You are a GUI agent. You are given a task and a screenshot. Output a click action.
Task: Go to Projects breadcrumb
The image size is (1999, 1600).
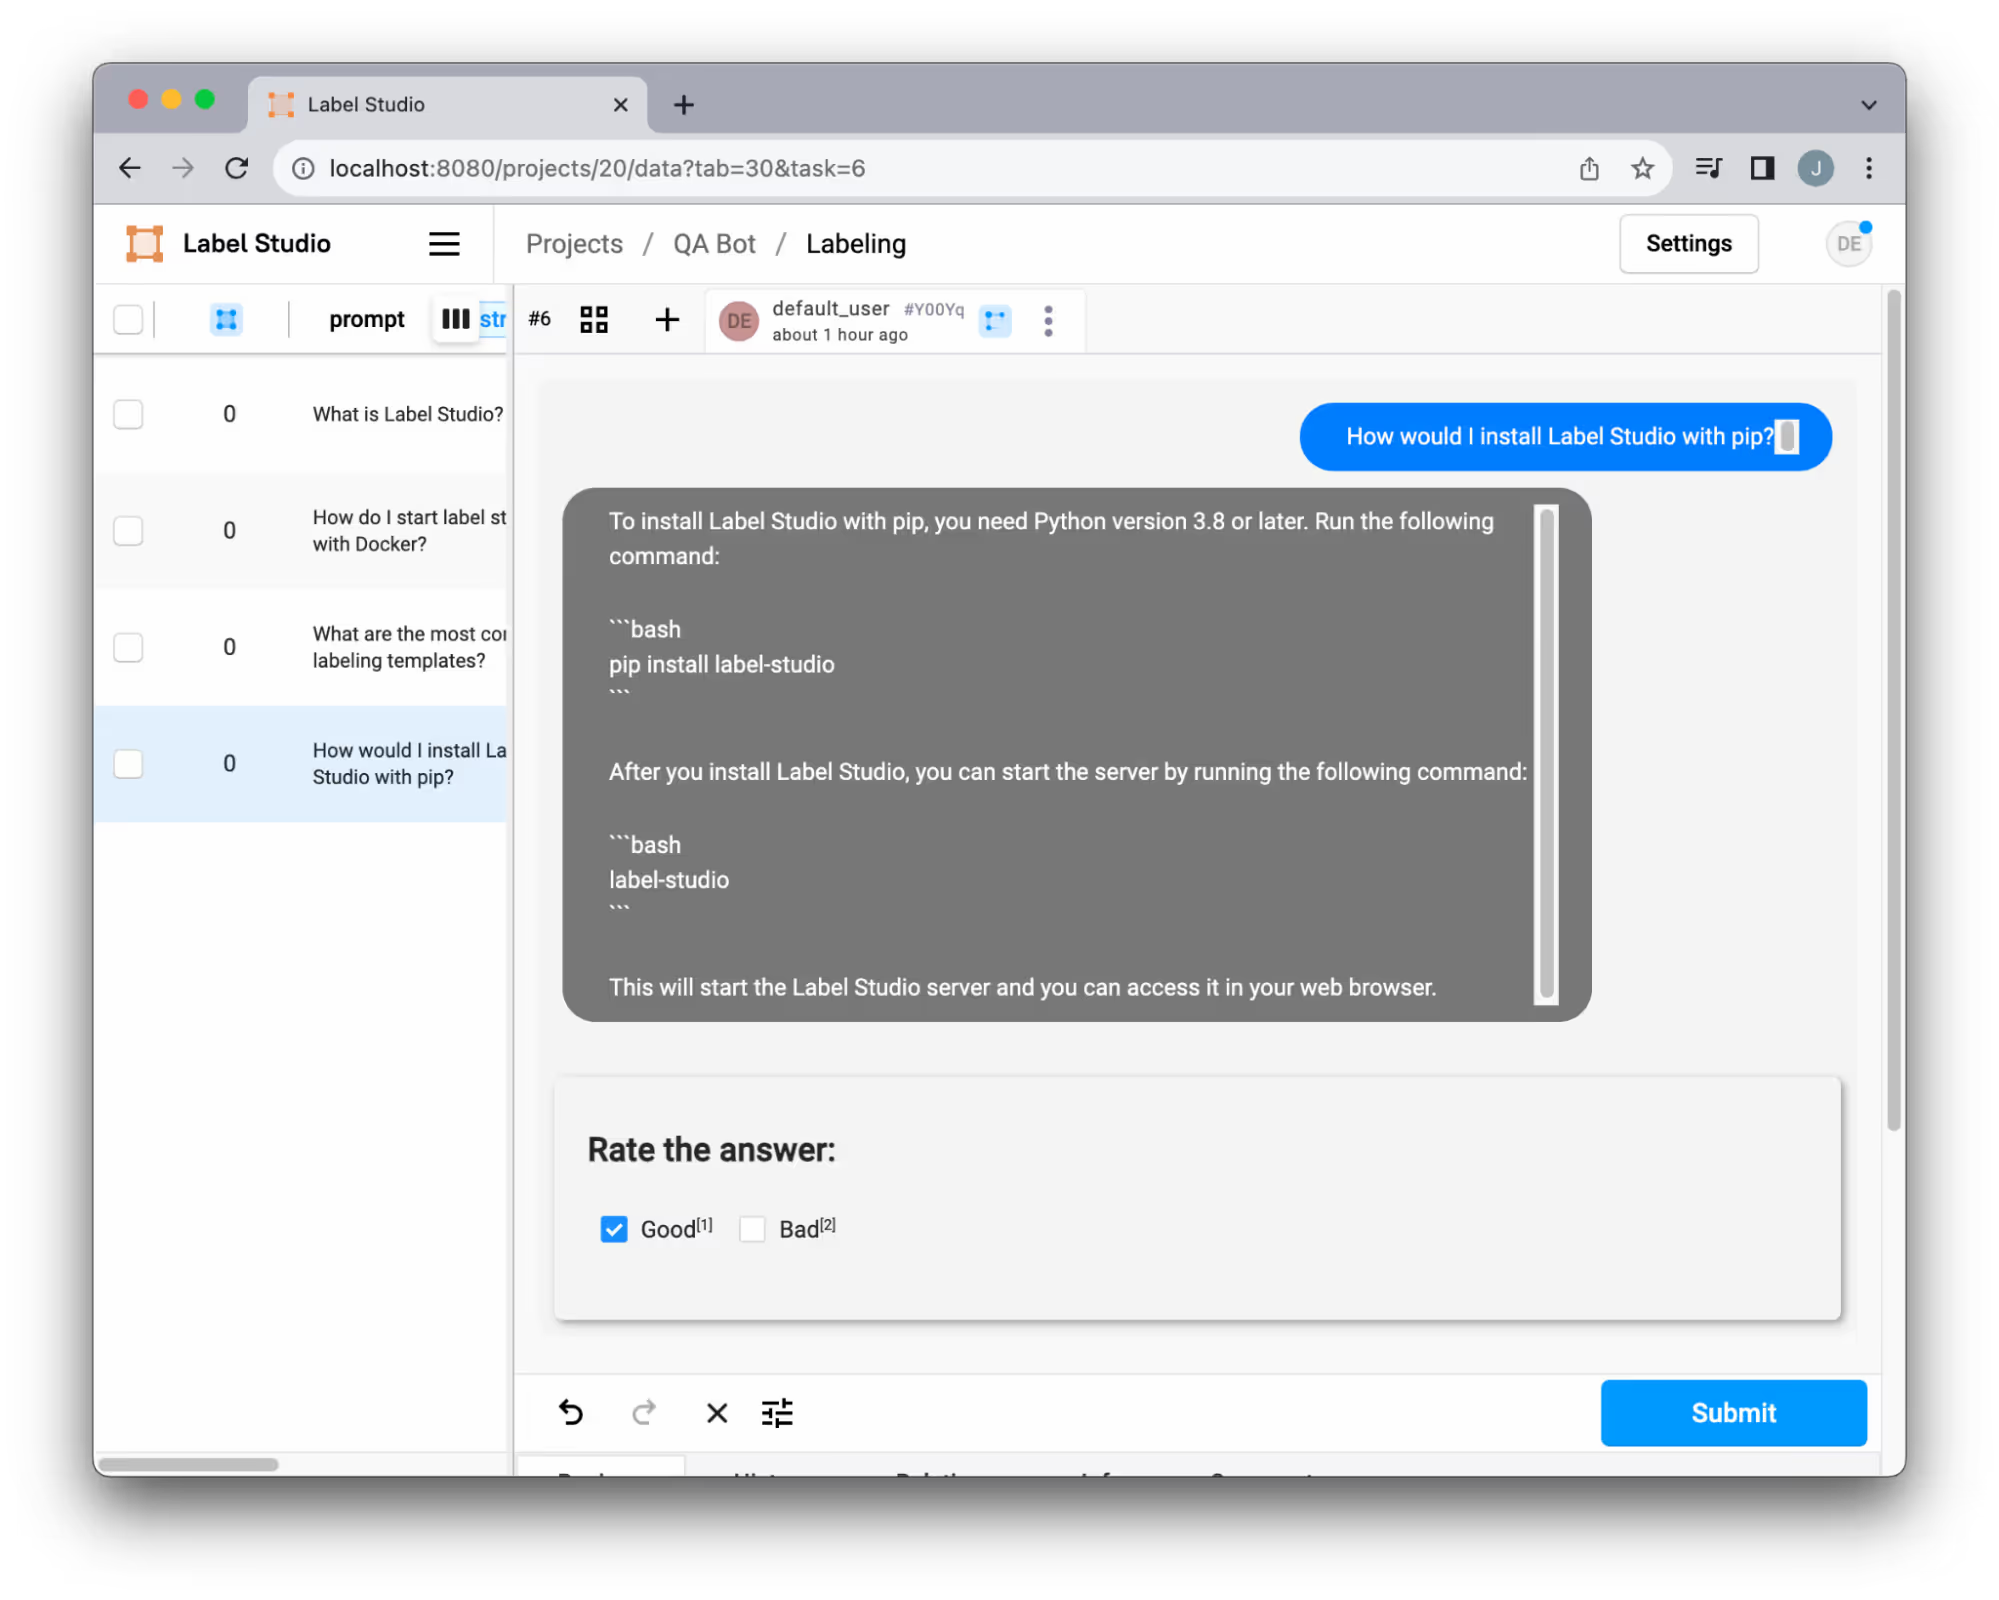[x=574, y=244]
